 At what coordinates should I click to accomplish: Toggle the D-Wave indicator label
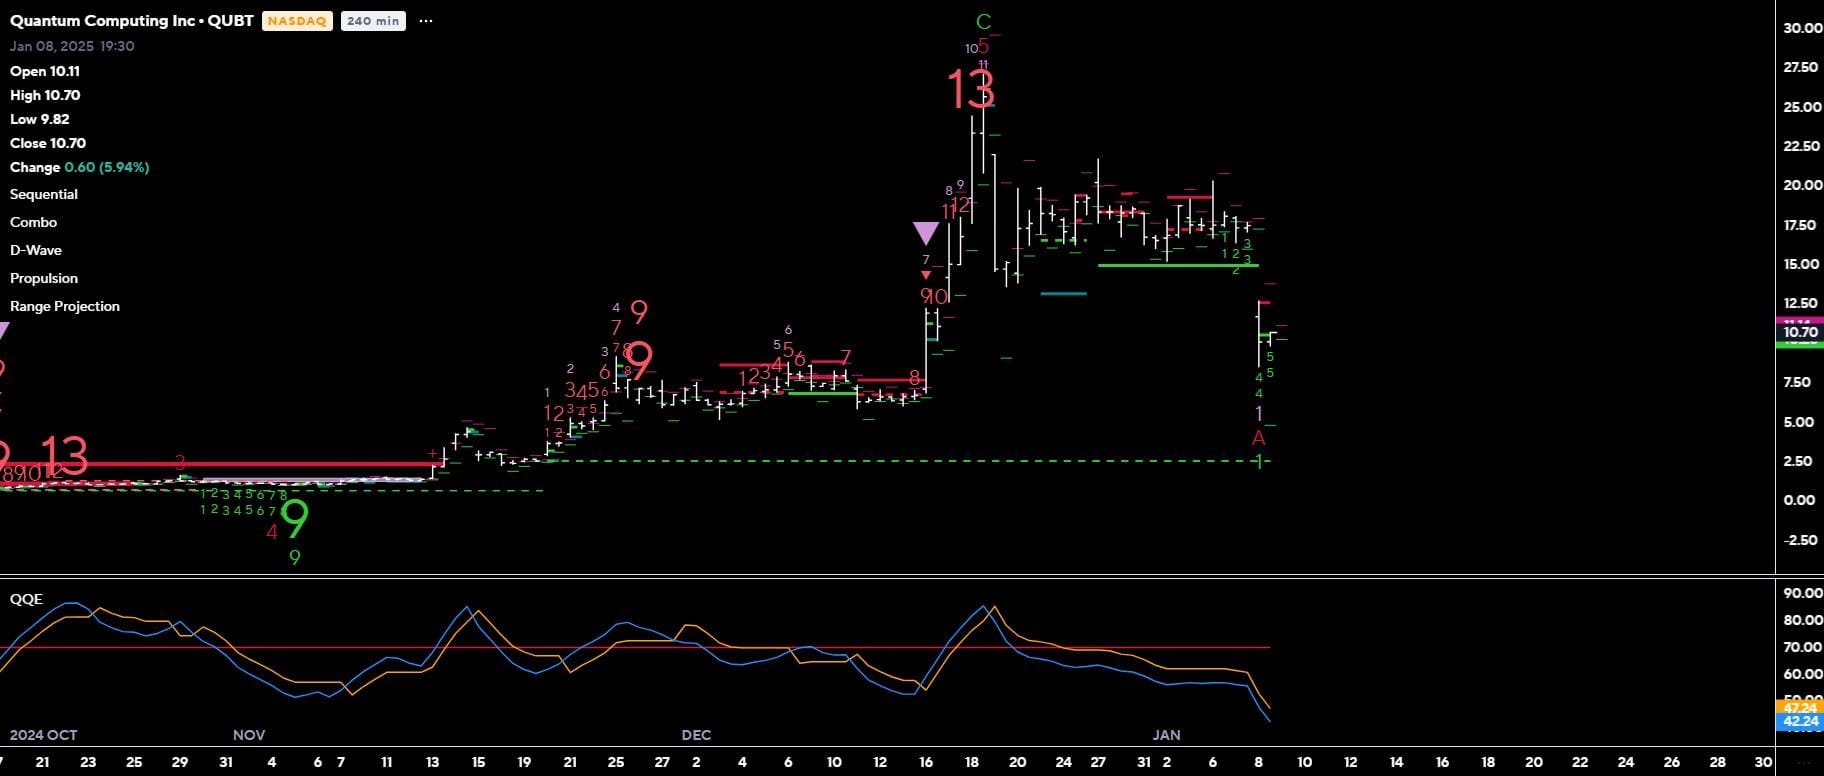36,250
